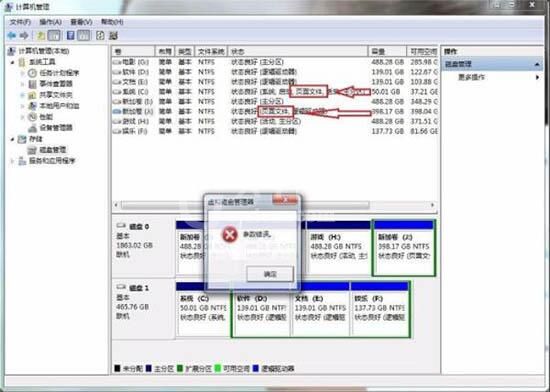The width and height of the screenshot is (550, 392).
Task: Click the Up one level toolbar icon
Action: click(41, 35)
